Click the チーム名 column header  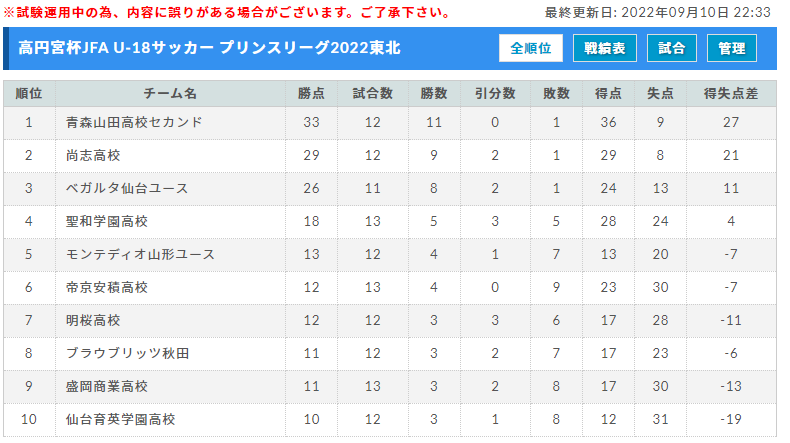point(170,93)
